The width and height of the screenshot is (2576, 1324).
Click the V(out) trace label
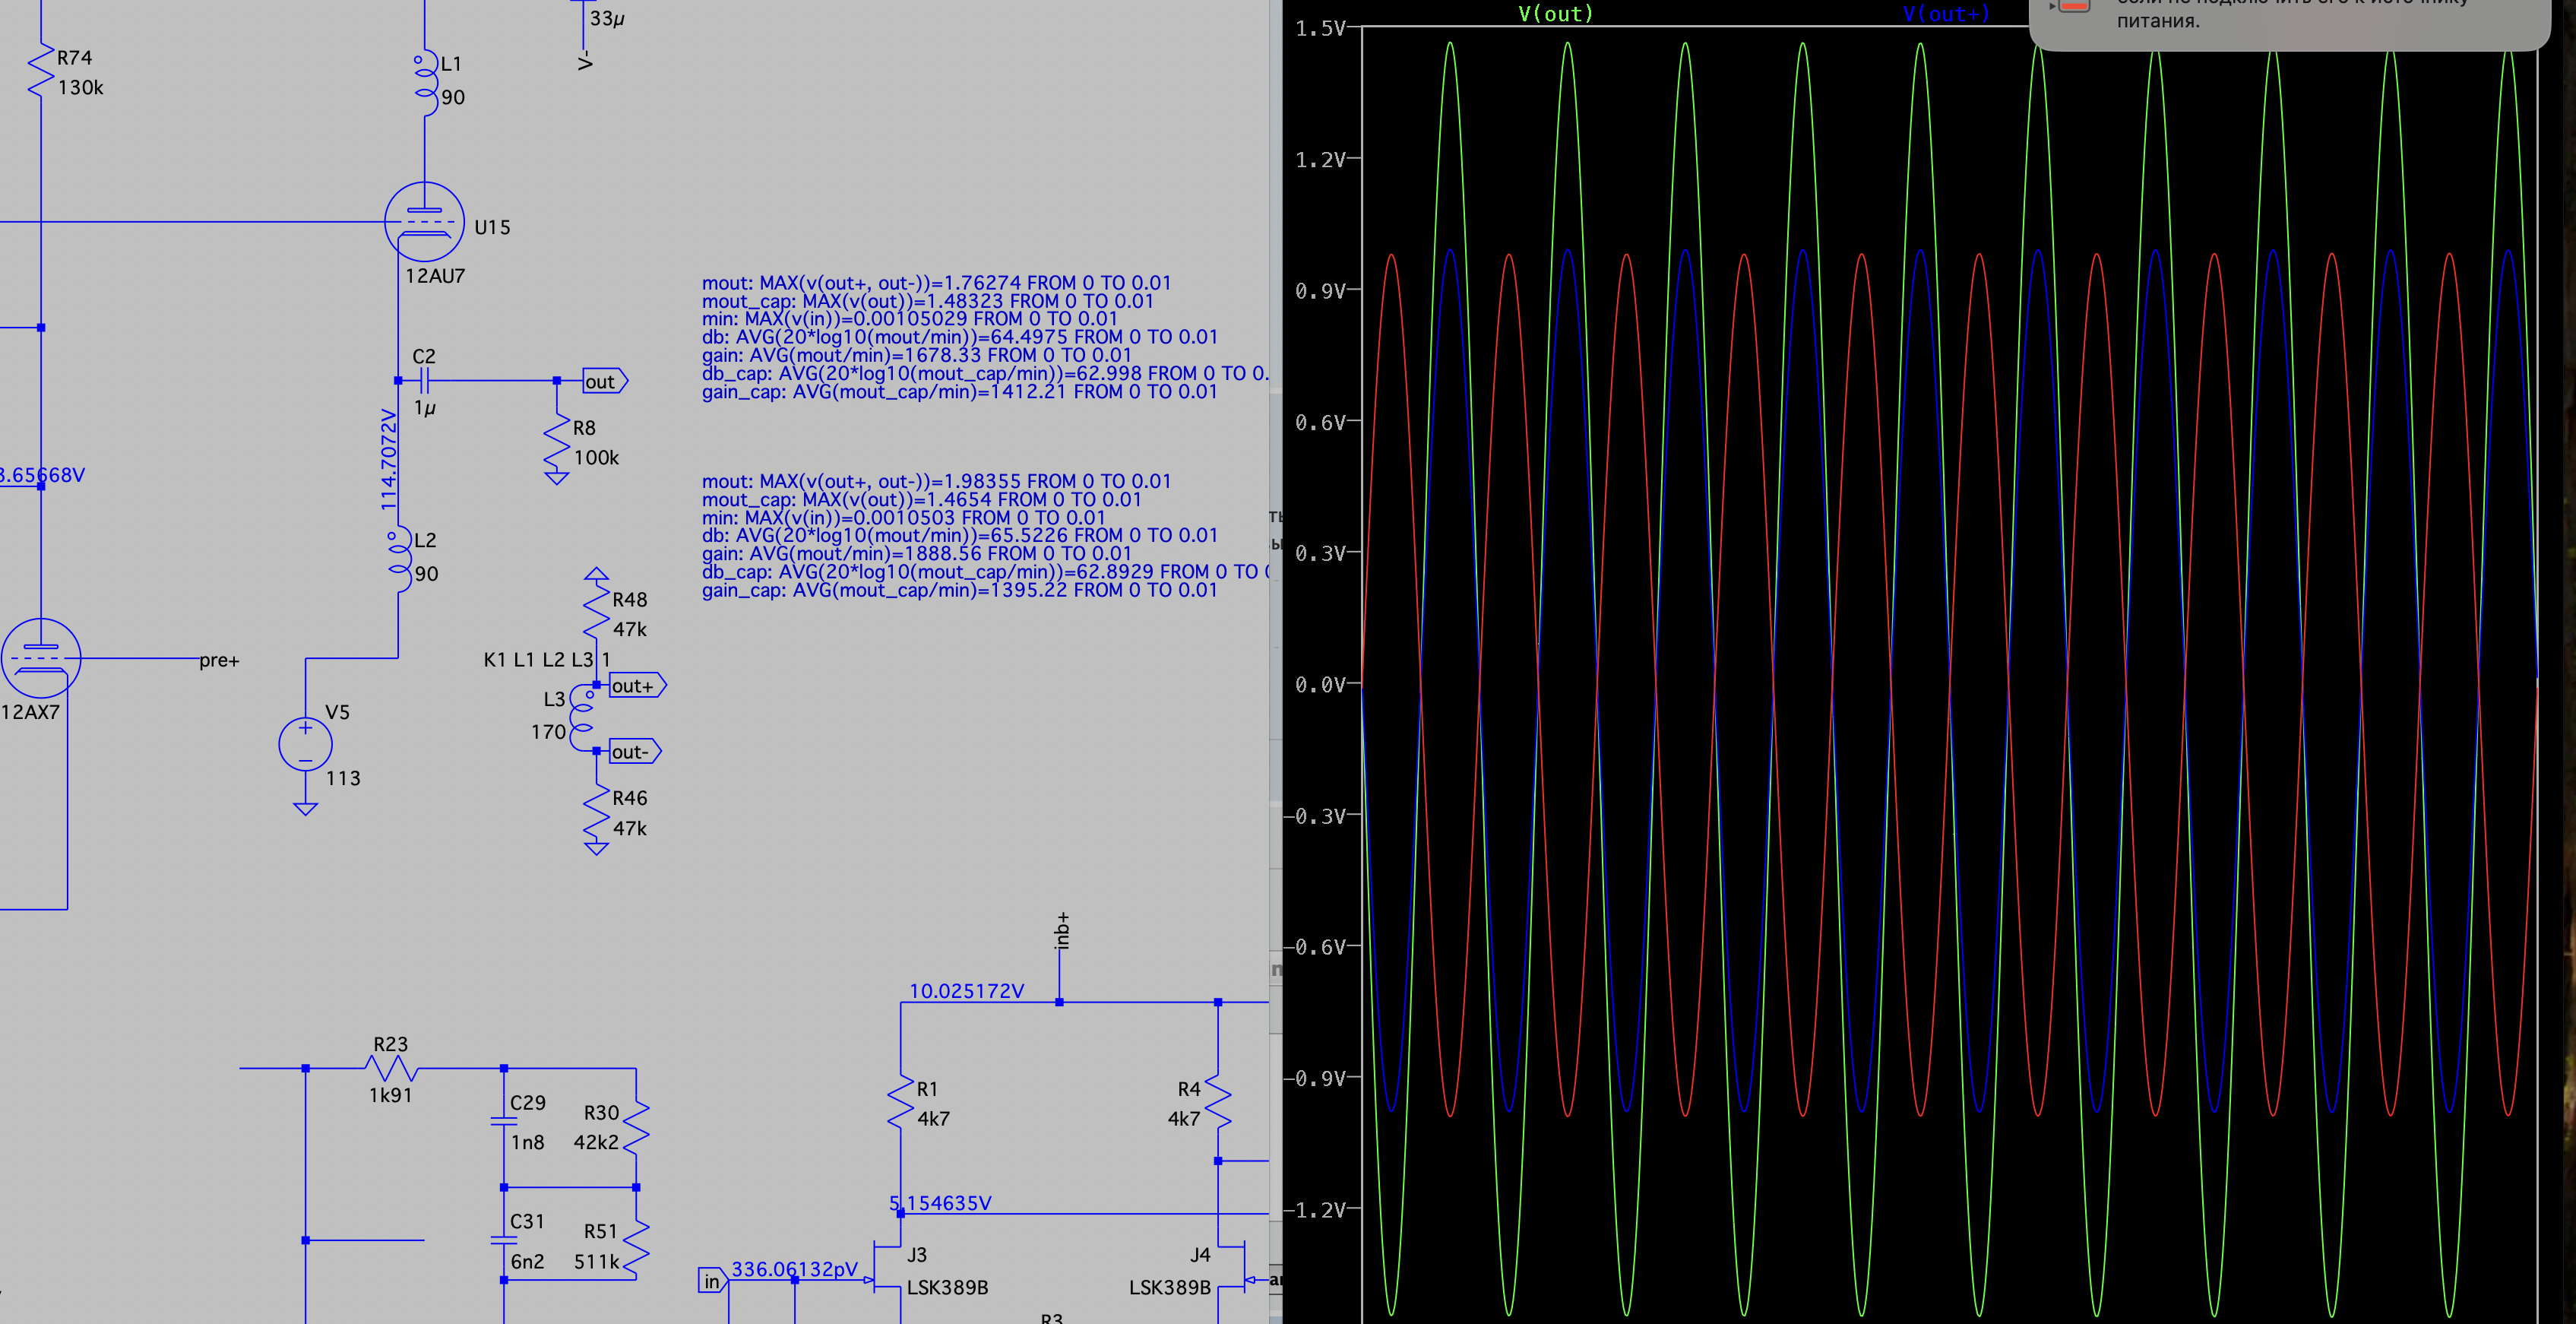click(1555, 14)
